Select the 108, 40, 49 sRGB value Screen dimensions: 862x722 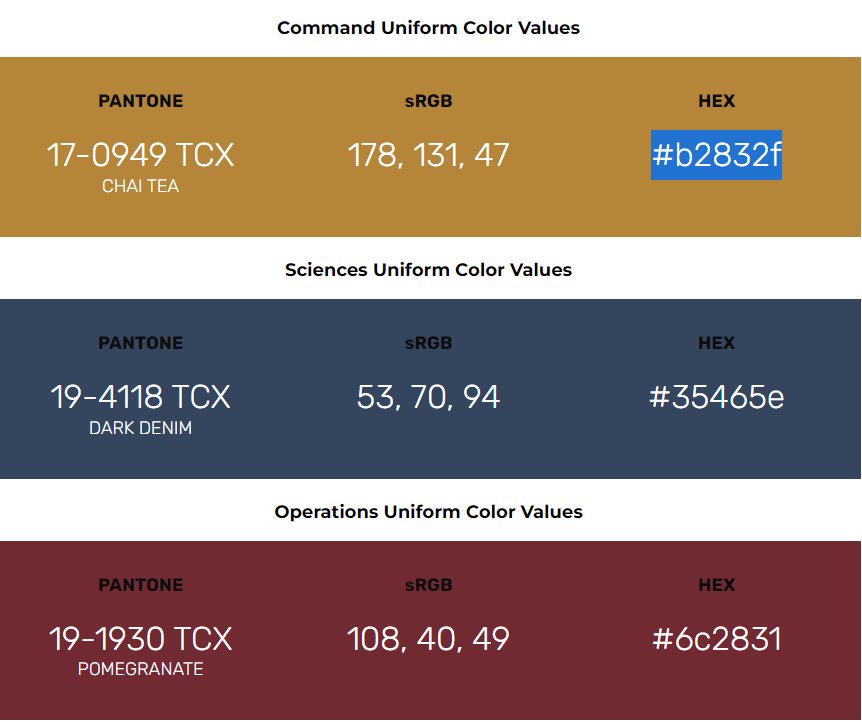pyautogui.click(x=429, y=639)
